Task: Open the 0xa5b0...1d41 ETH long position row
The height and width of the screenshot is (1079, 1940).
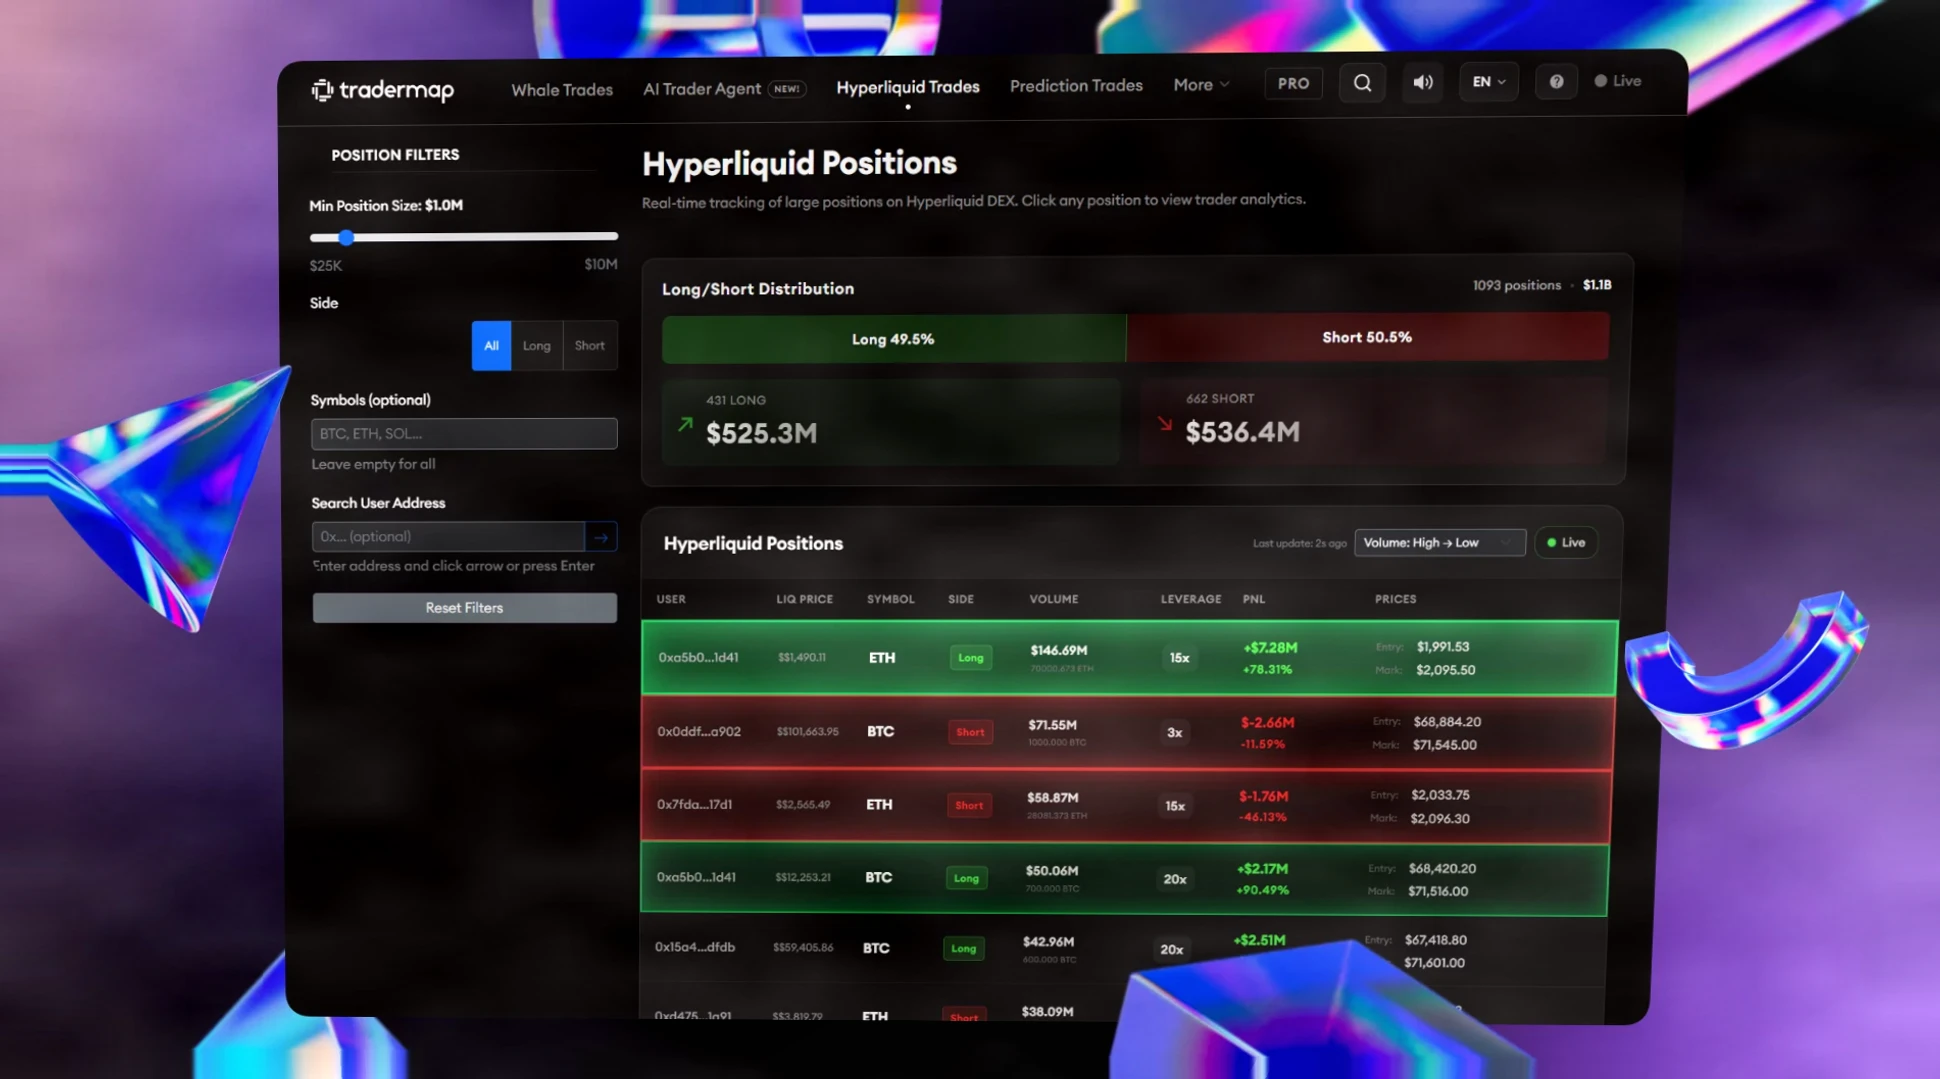Action: (x=1129, y=658)
